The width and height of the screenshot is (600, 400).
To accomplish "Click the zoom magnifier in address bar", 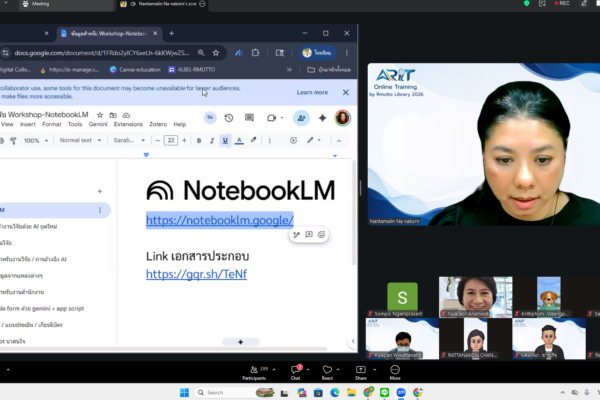I will (x=201, y=53).
